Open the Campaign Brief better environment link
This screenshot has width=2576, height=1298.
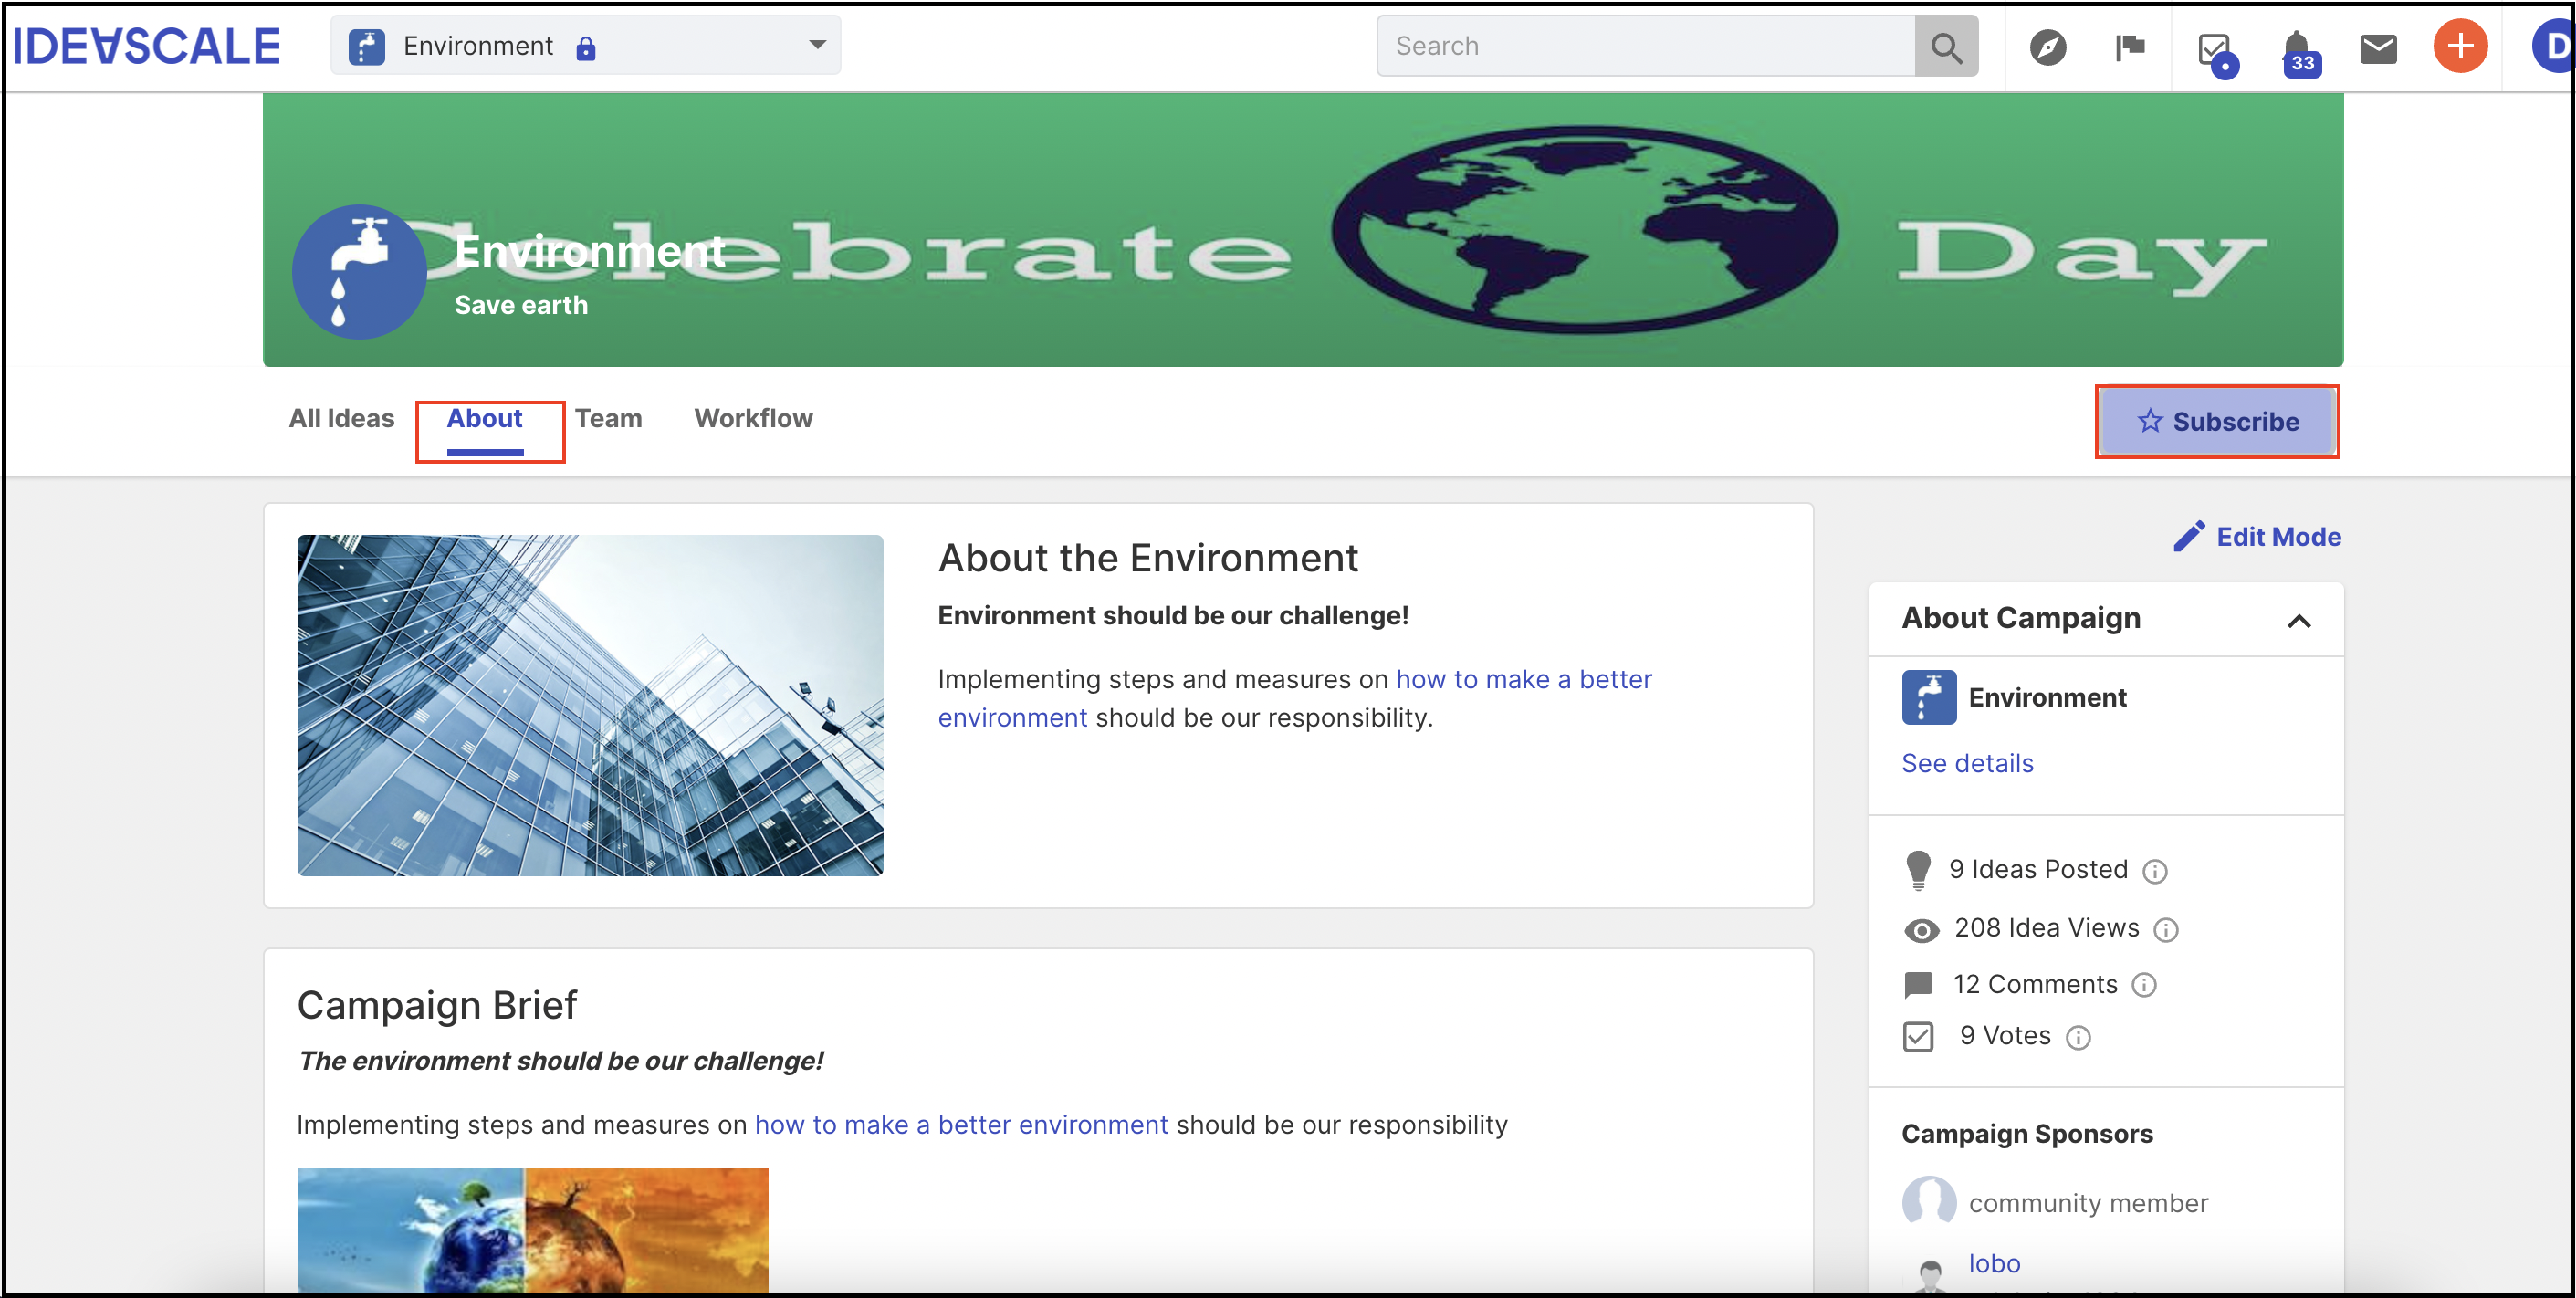coord(961,1124)
